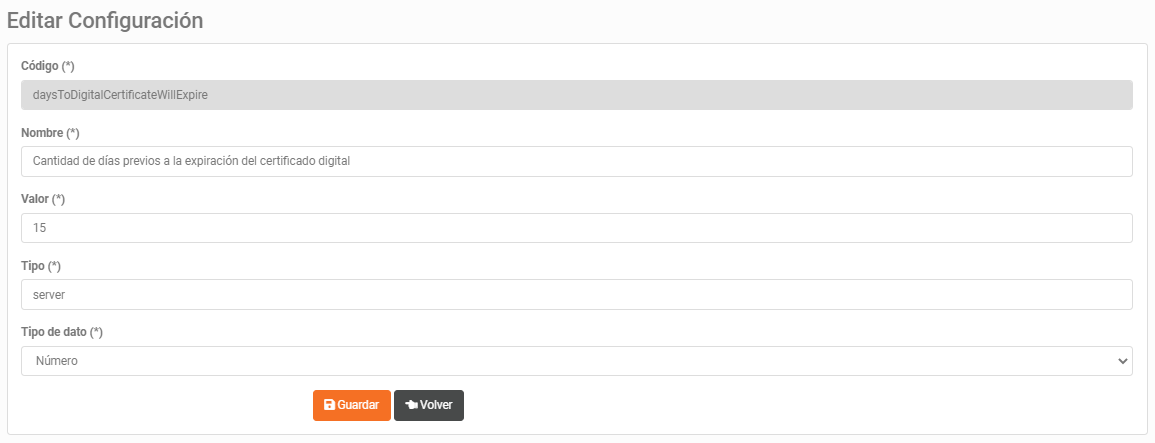This screenshot has height=443, width=1155.
Task: Expand the Tipo de dato chevron arrow
Action: click(x=1122, y=361)
